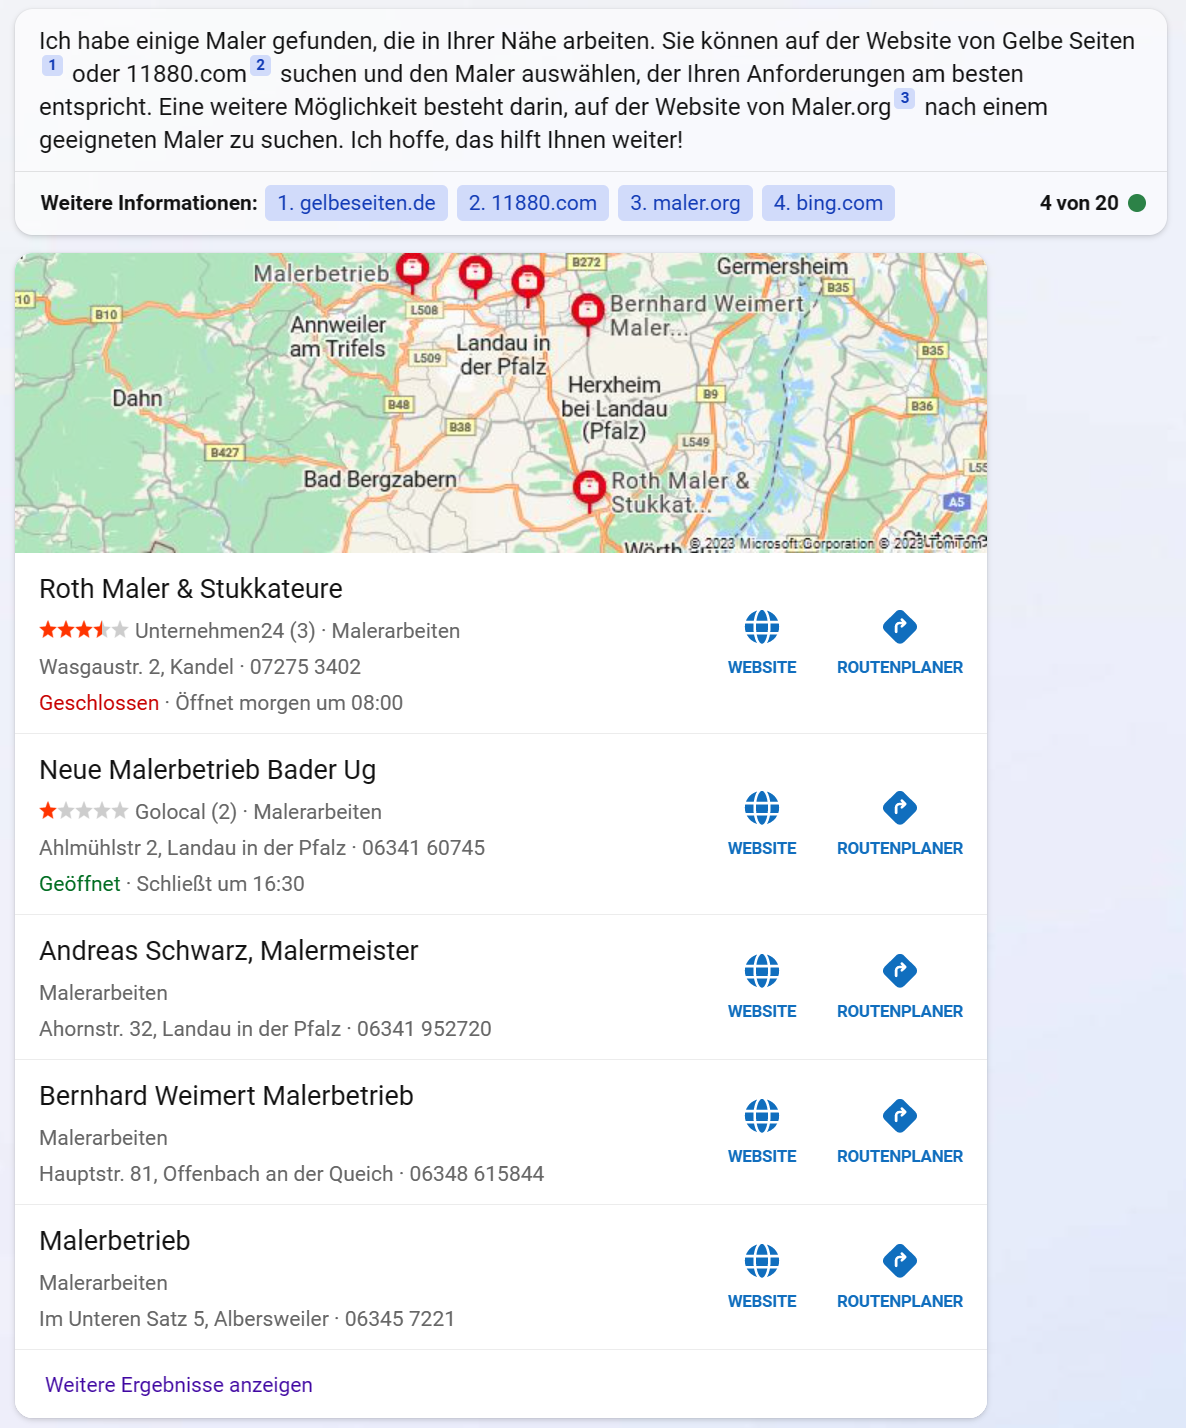Screen dimensions: 1186x1428
Task: Open the maler.org source link
Action: coord(685,203)
